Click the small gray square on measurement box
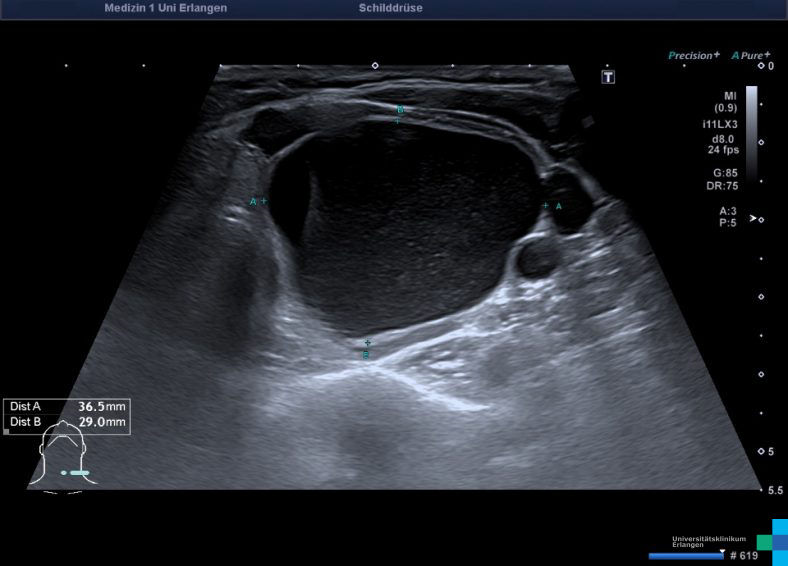Screen dimensions: 788x566 click(x=7, y=432)
